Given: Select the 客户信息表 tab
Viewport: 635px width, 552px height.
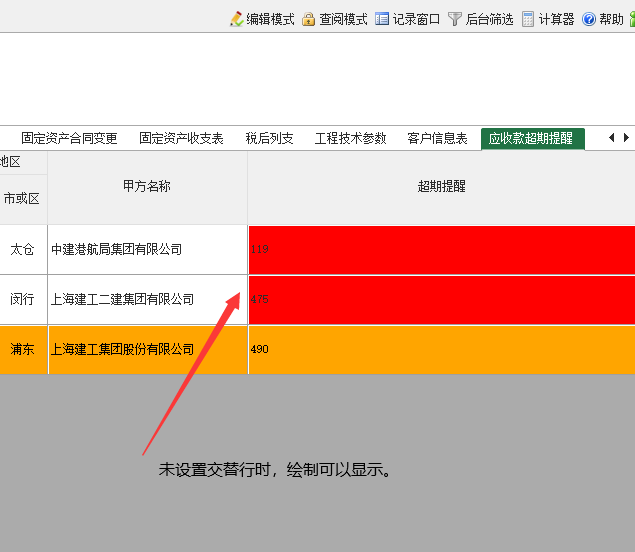Looking at the screenshot, I should point(437,139).
